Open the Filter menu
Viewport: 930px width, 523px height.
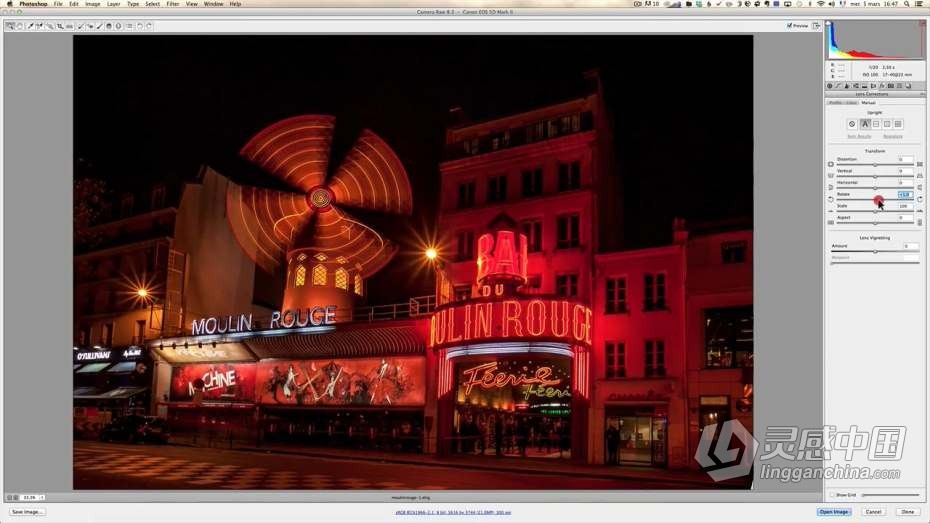tap(173, 4)
